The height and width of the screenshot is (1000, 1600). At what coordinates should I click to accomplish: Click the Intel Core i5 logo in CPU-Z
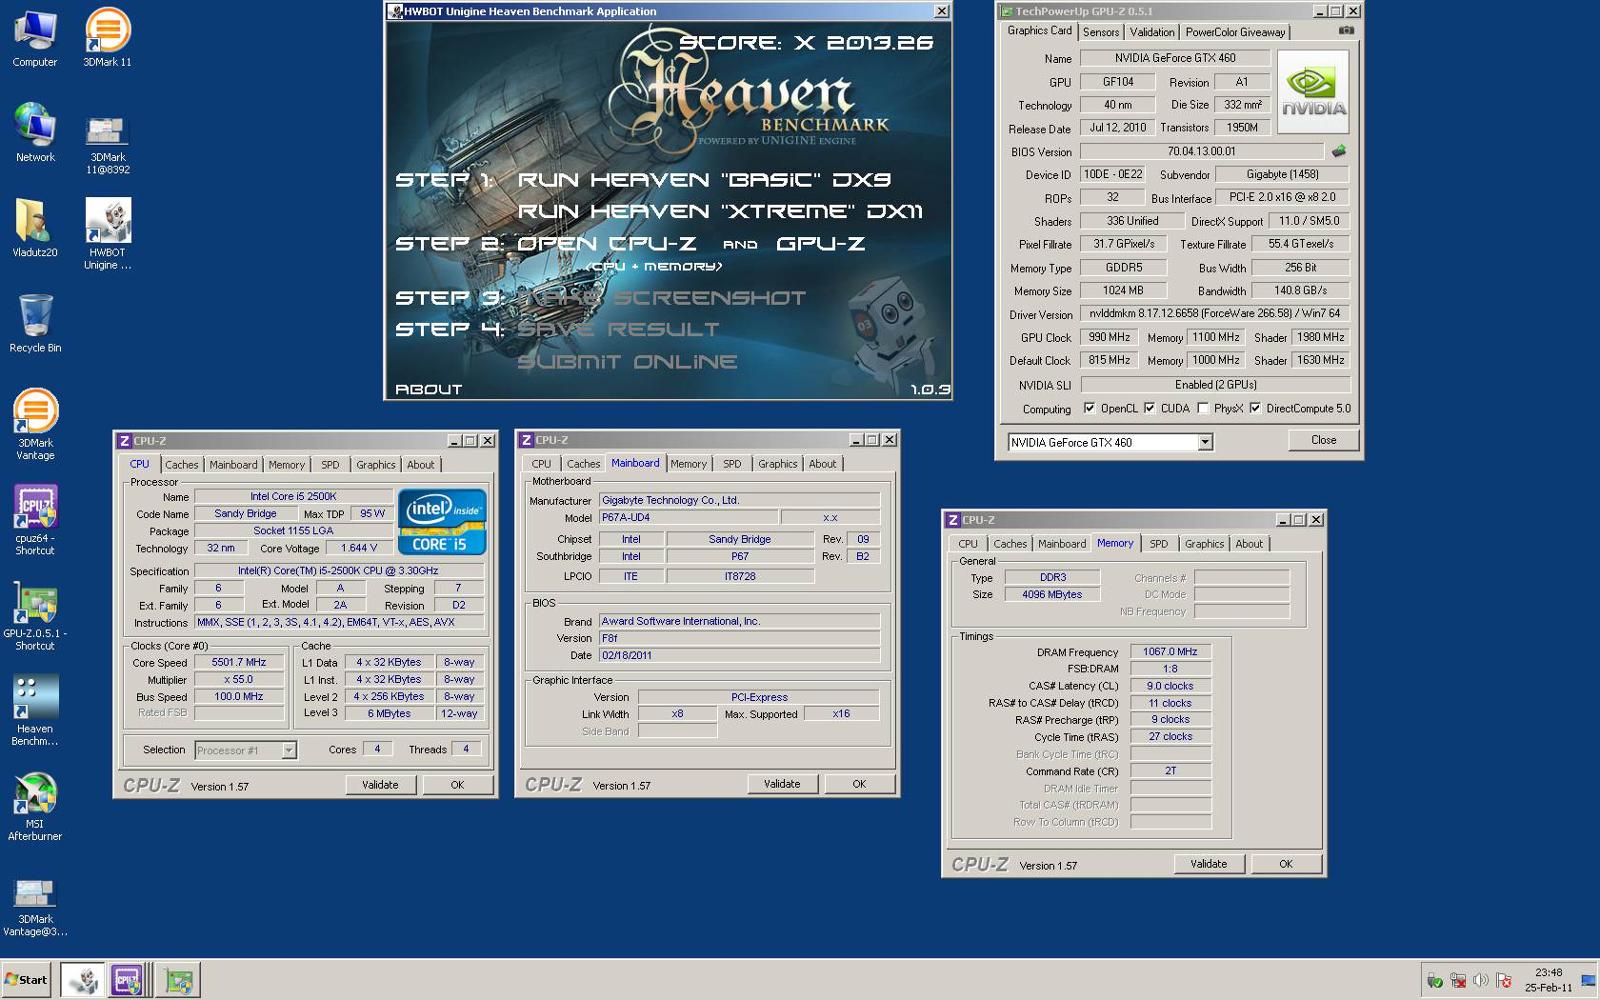point(442,521)
